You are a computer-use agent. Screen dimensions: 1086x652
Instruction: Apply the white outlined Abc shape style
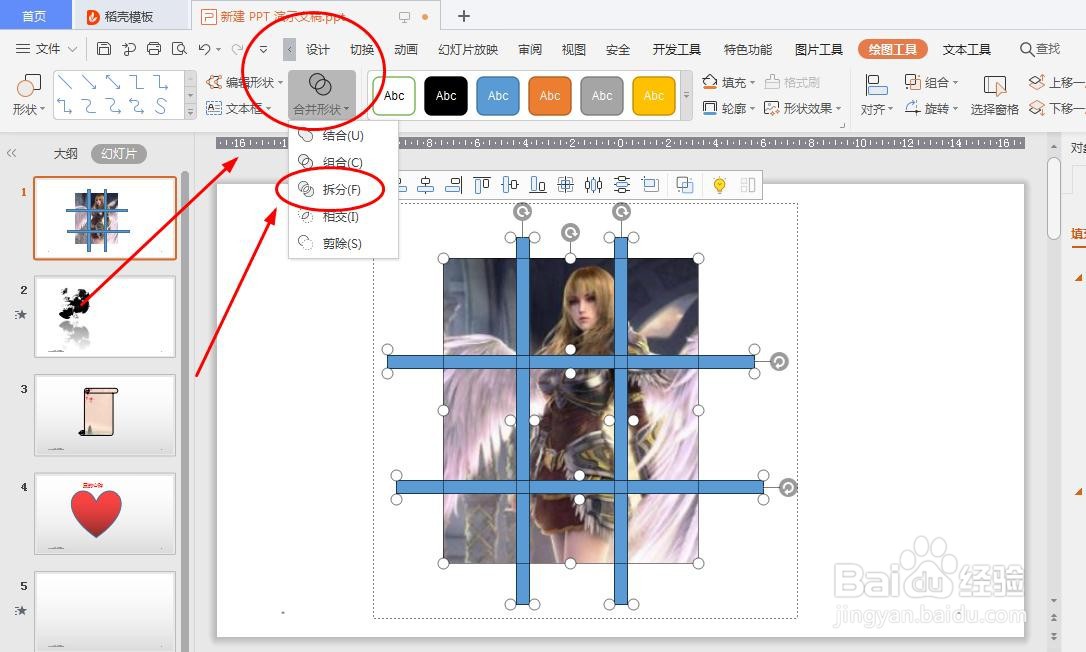click(x=393, y=95)
